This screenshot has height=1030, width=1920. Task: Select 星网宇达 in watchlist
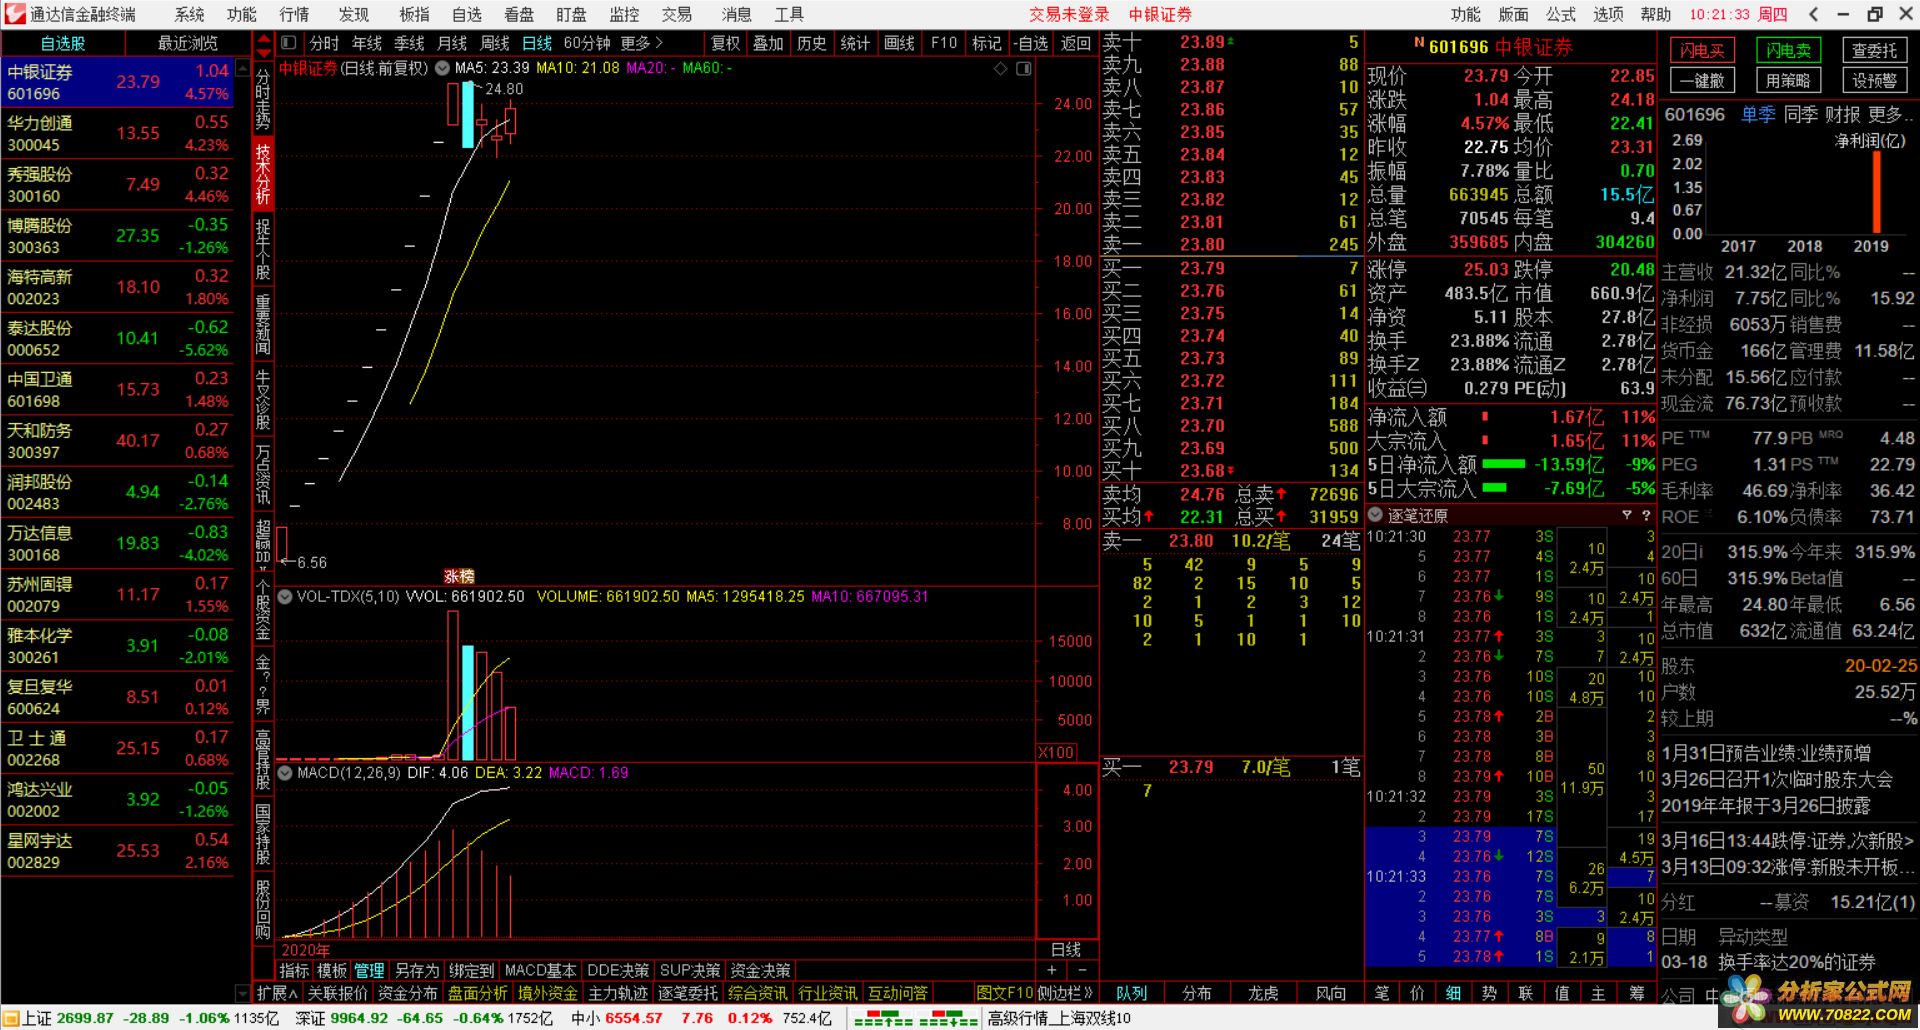[117, 850]
